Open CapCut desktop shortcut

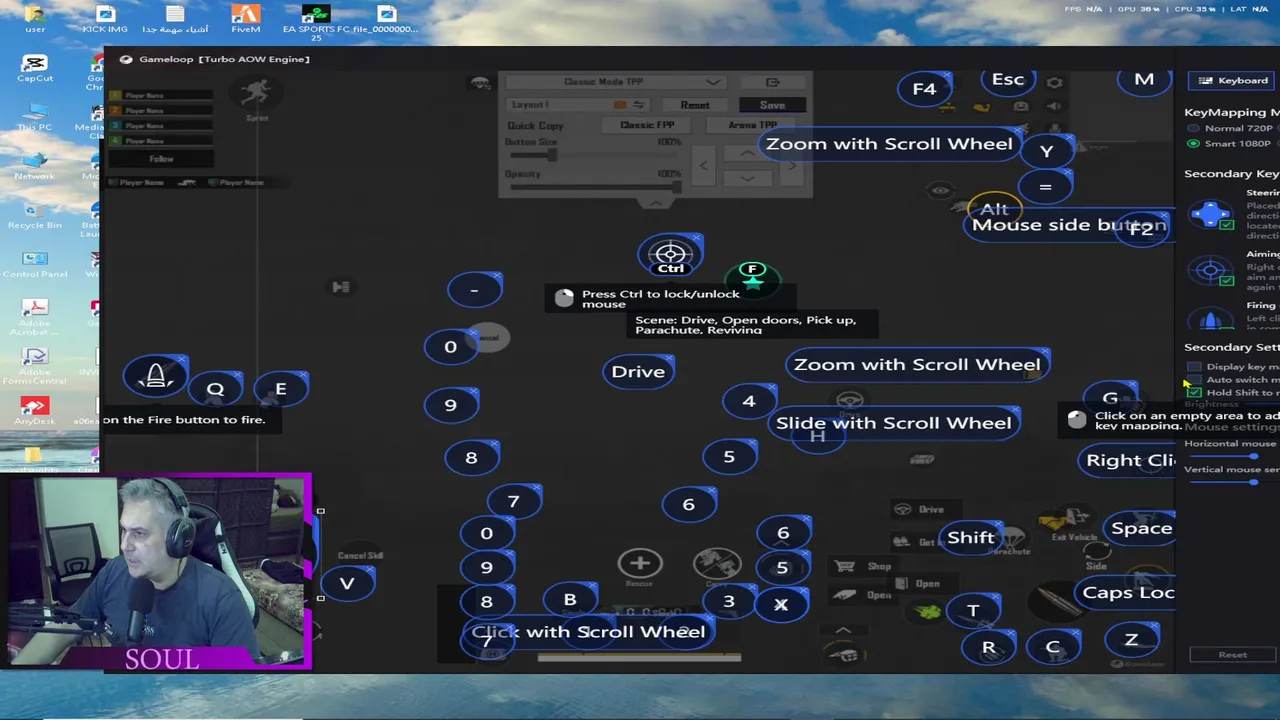(x=35, y=68)
